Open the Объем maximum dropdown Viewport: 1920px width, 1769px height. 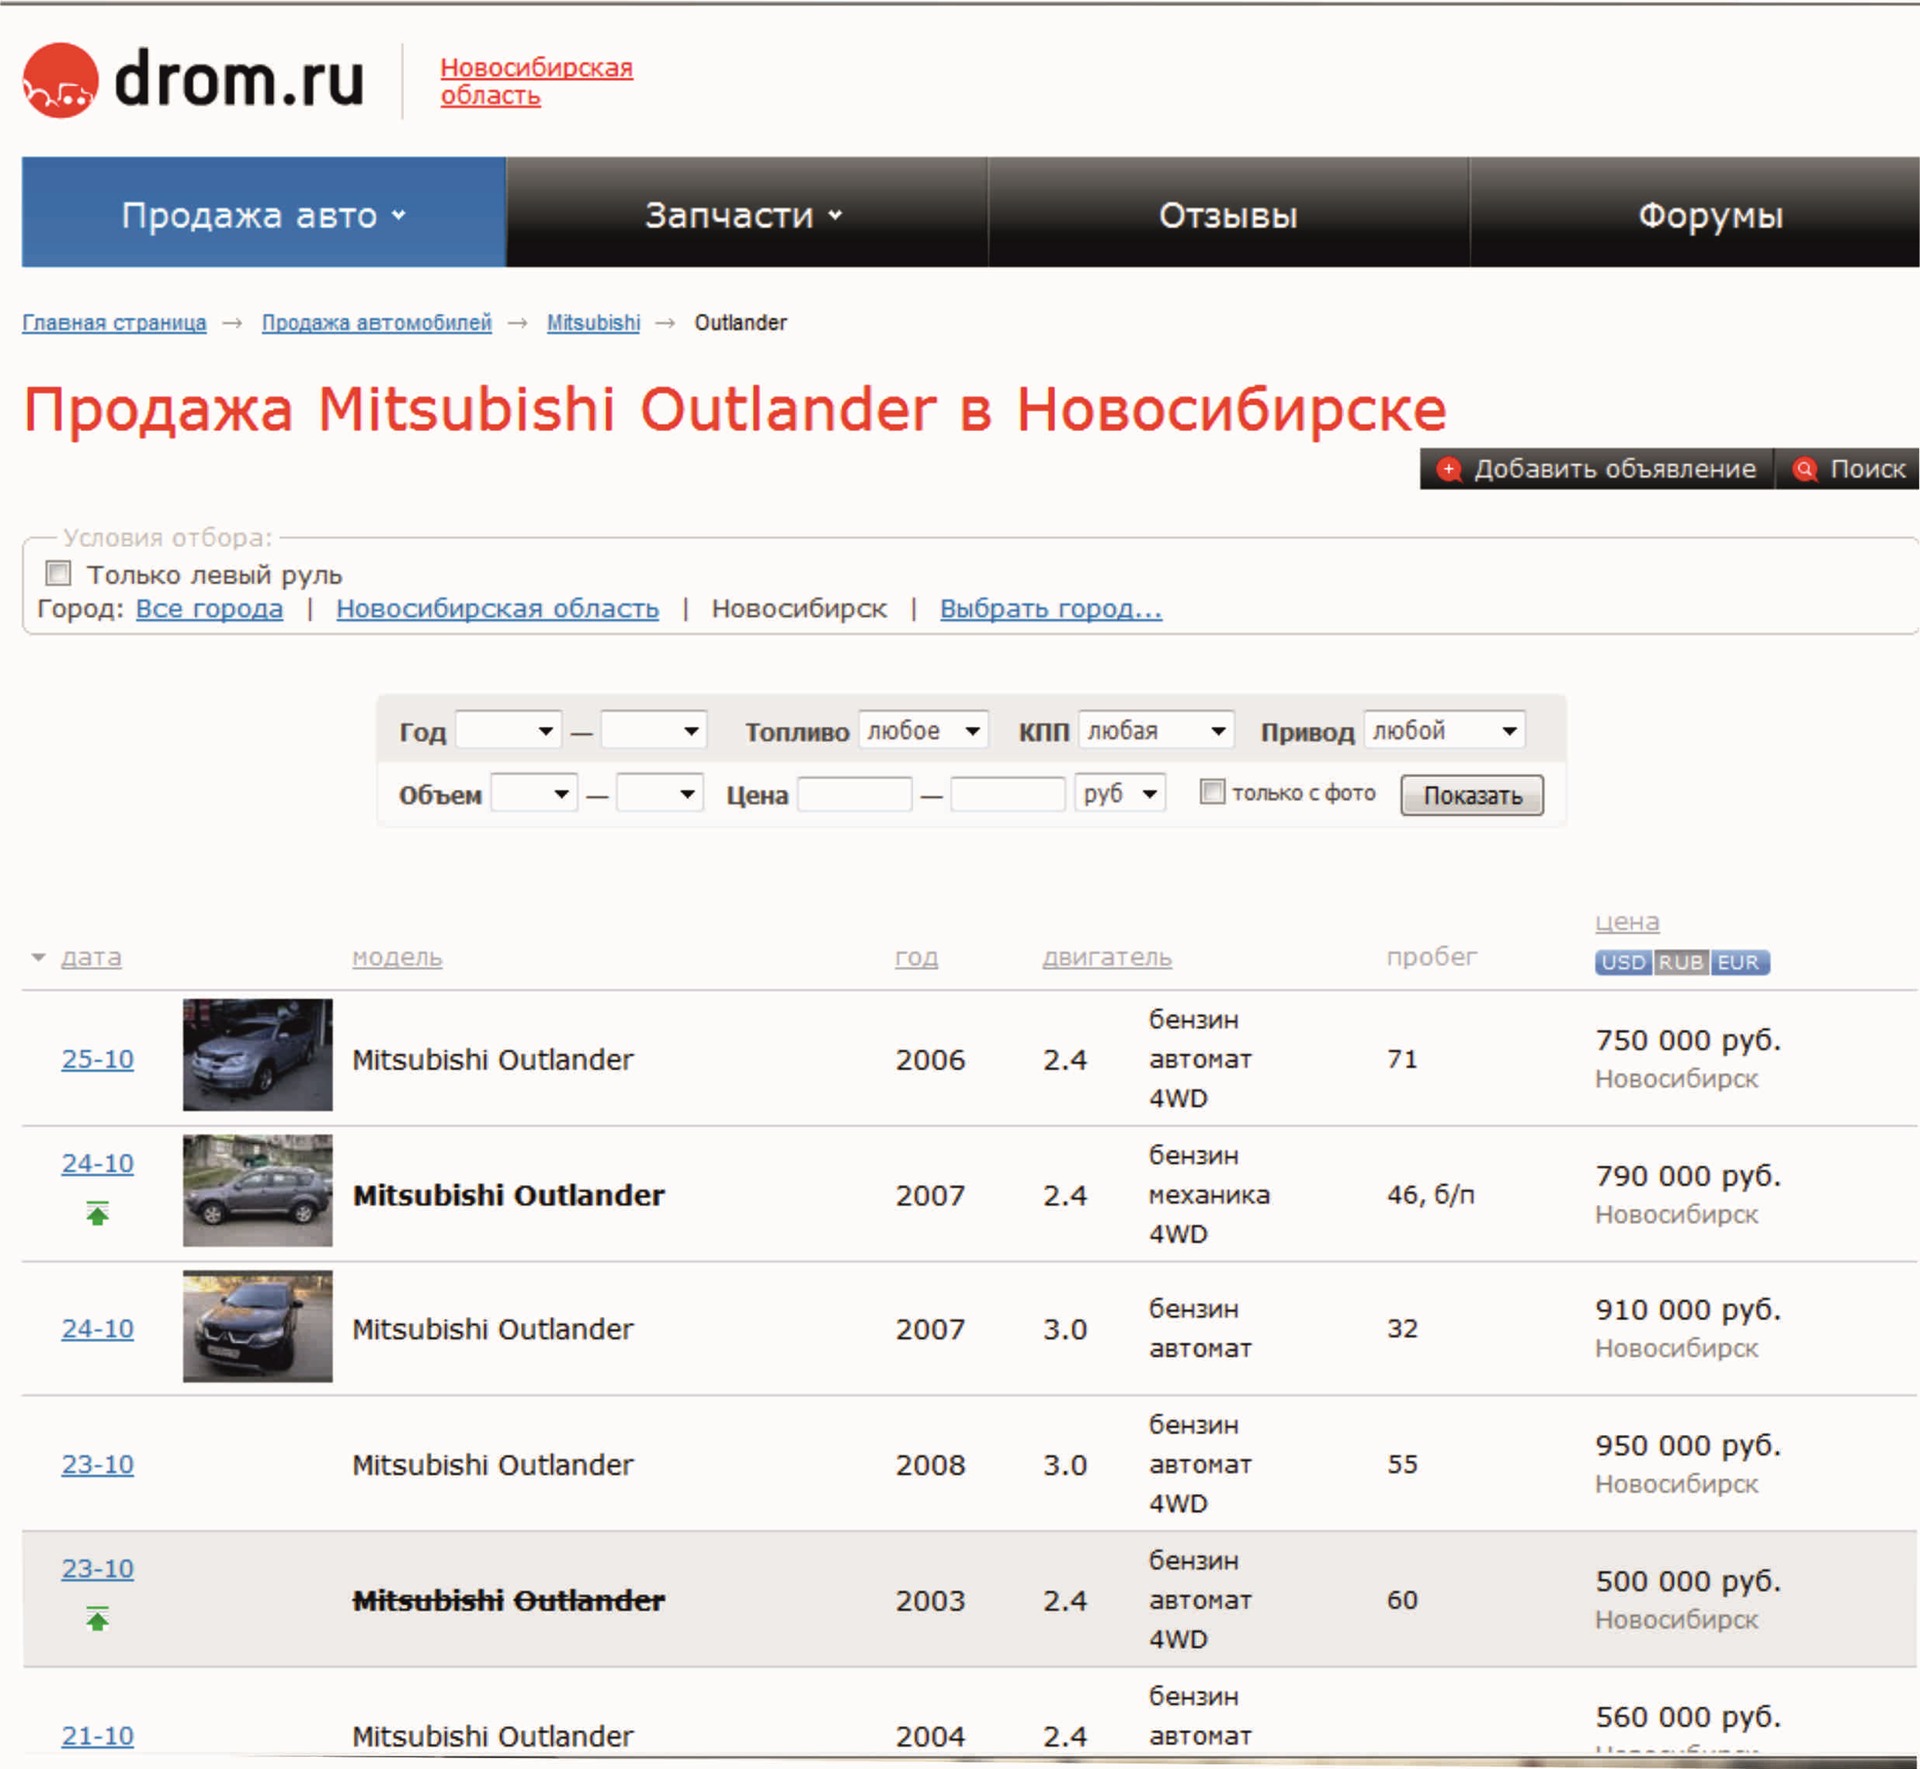(660, 793)
